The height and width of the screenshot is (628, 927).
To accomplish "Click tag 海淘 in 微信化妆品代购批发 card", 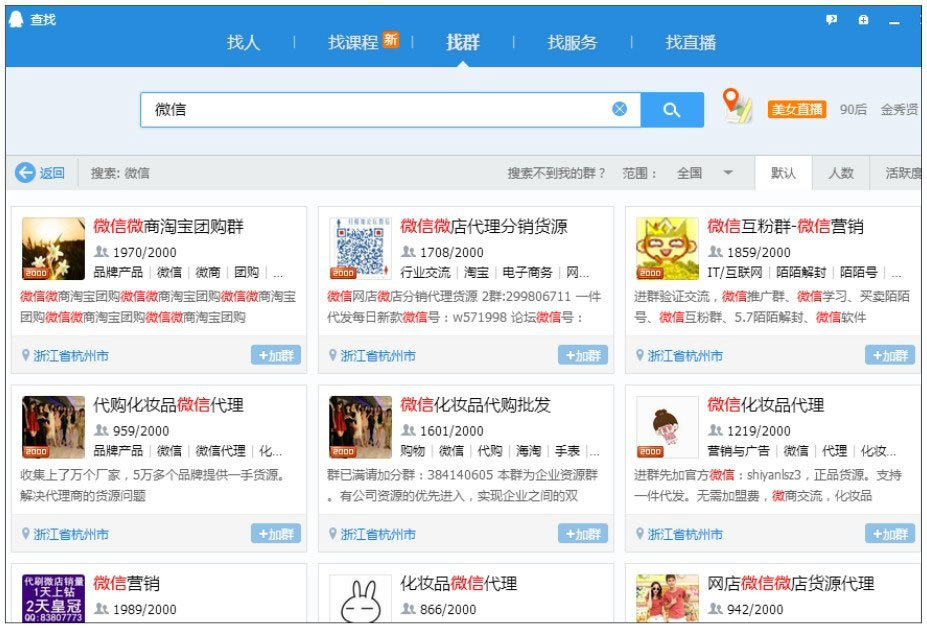I will 528,451.
